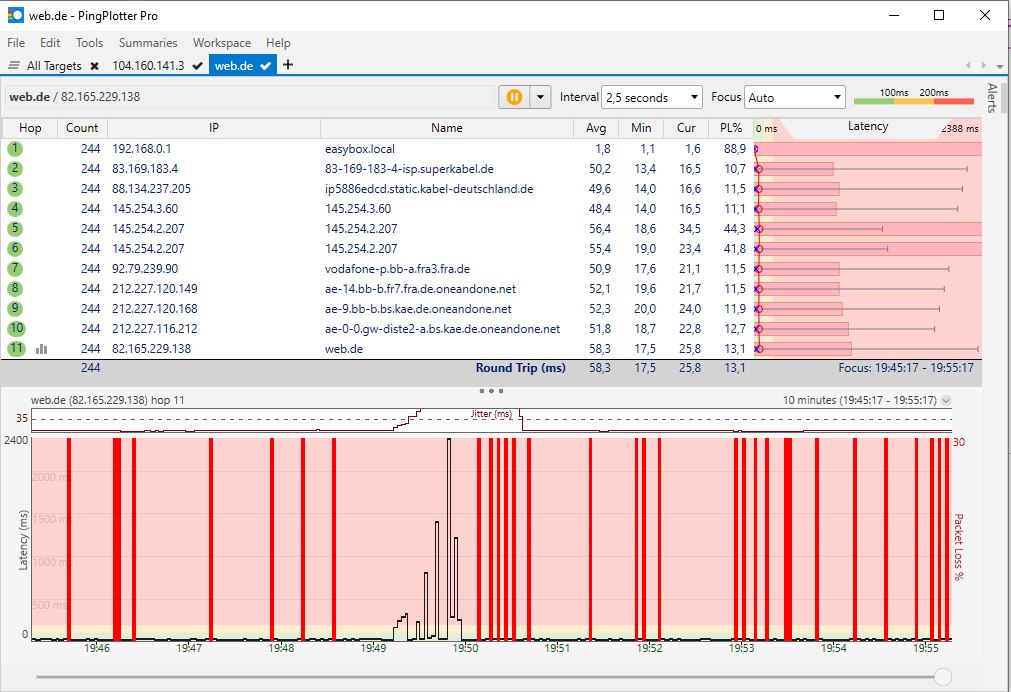Close the All Targets tab with its X
Viewport: 1011px width, 692px height.
tap(95, 66)
